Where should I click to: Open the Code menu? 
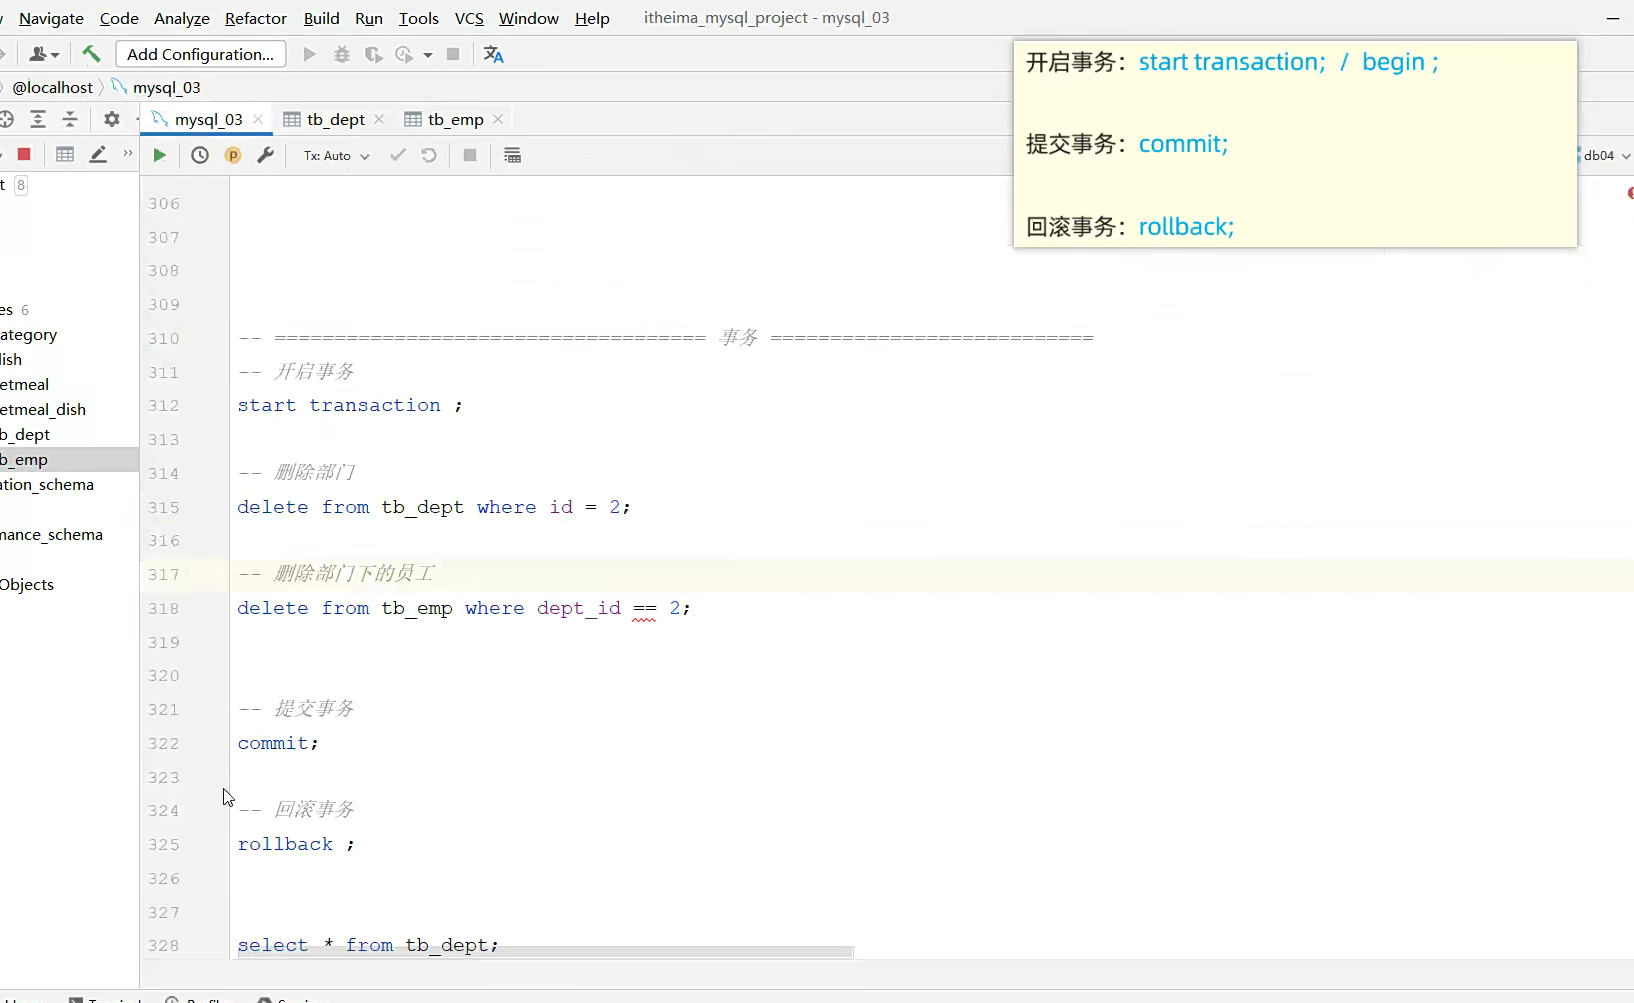(x=119, y=18)
